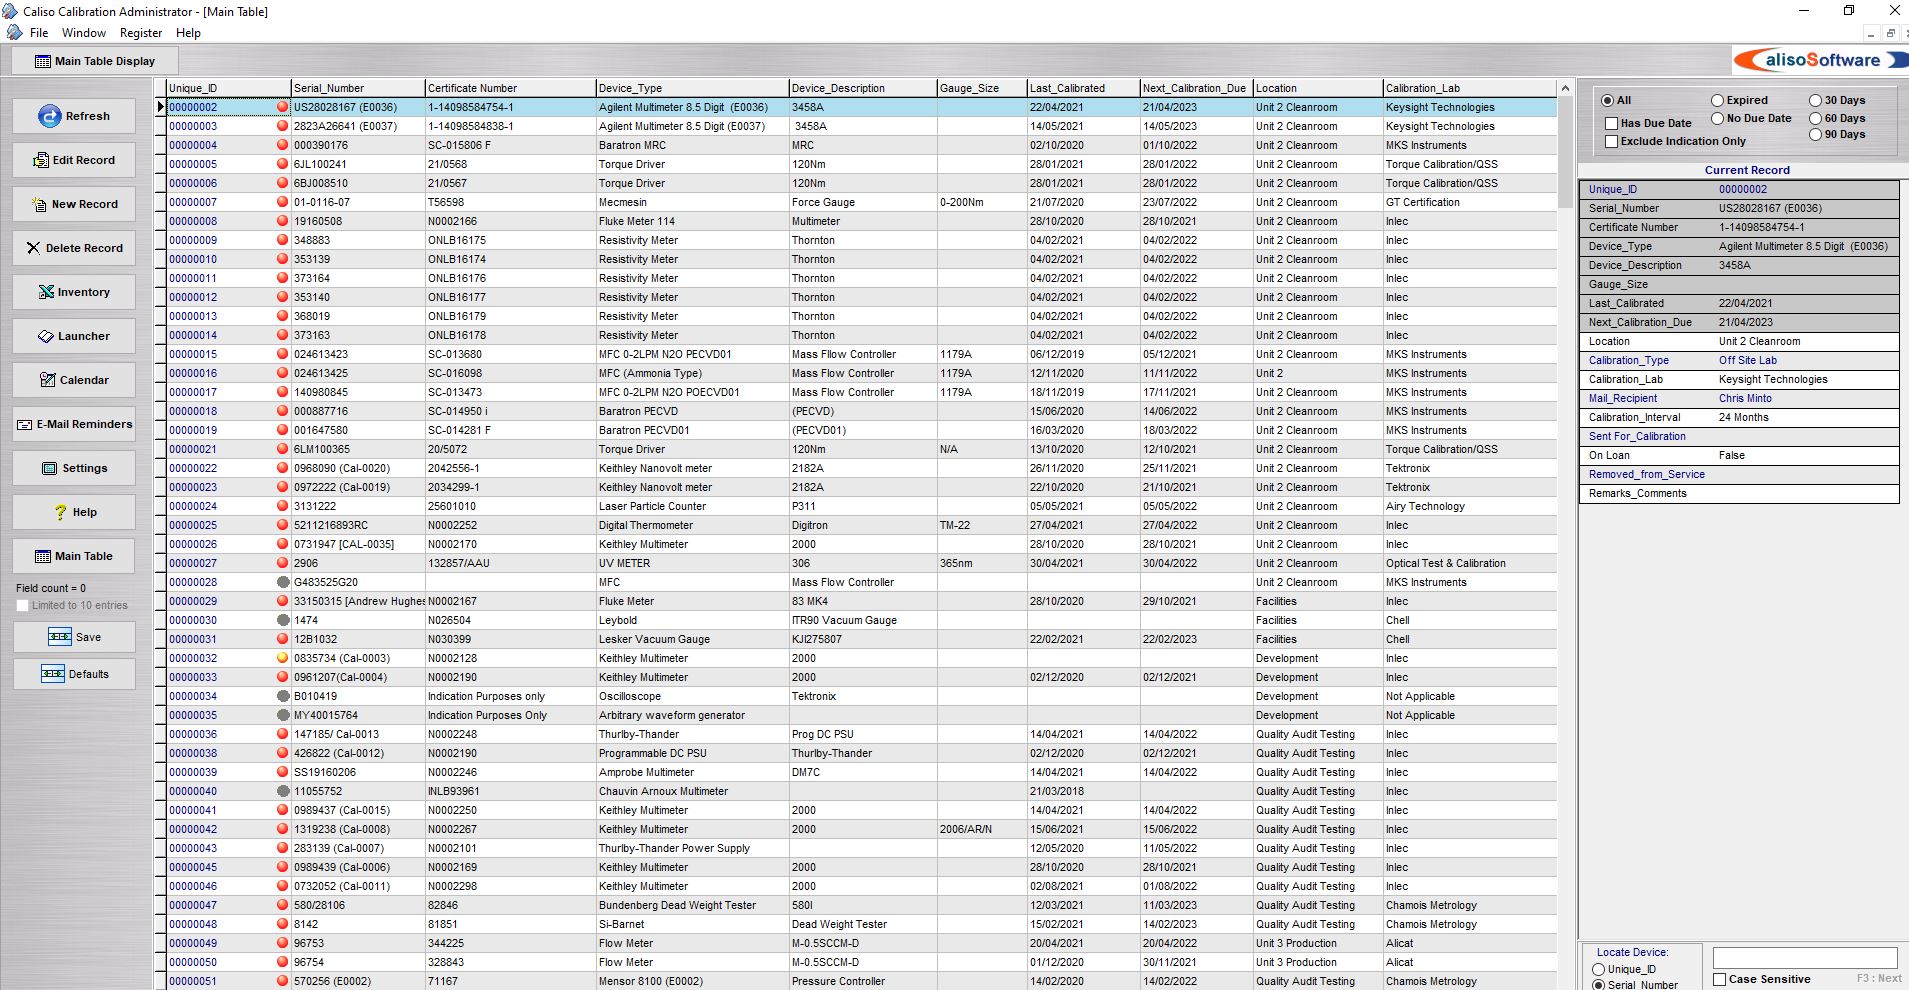Sort by Calibration_Lab column header

click(x=1470, y=88)
